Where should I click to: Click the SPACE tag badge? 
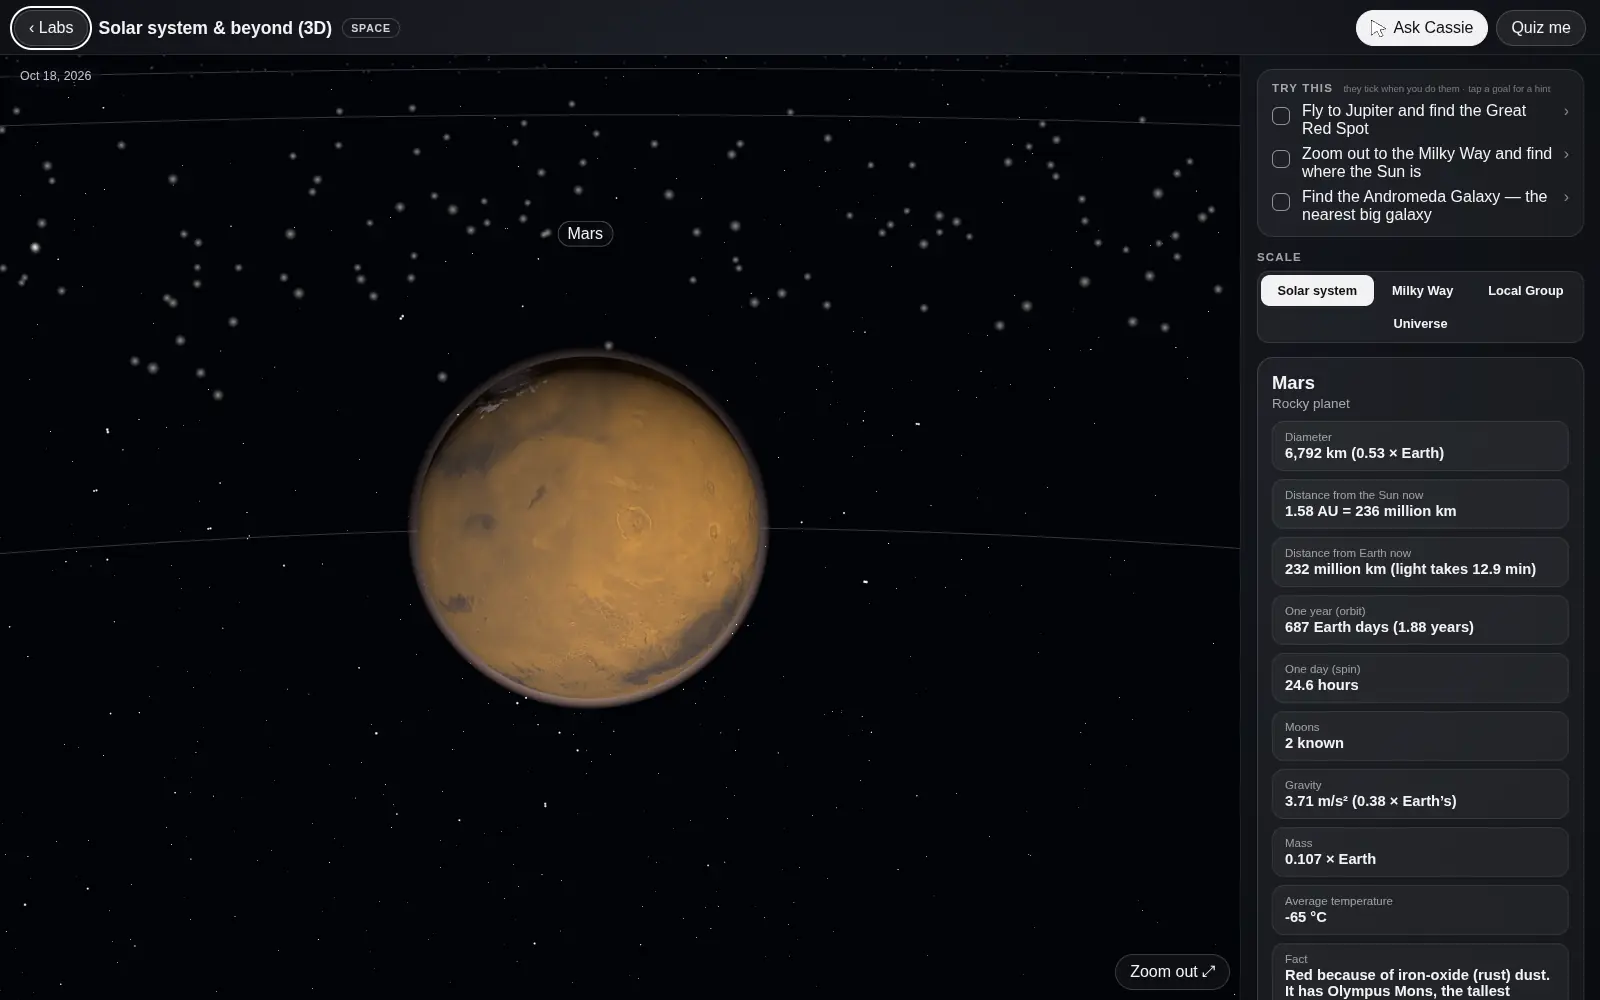click(371, 28)
